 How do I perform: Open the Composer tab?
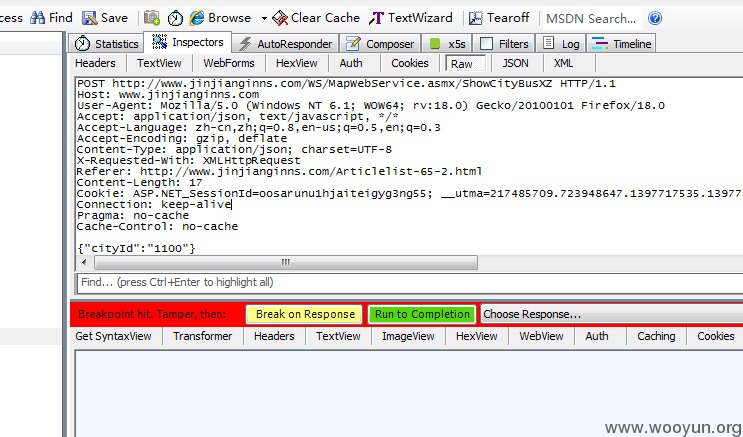380,44
